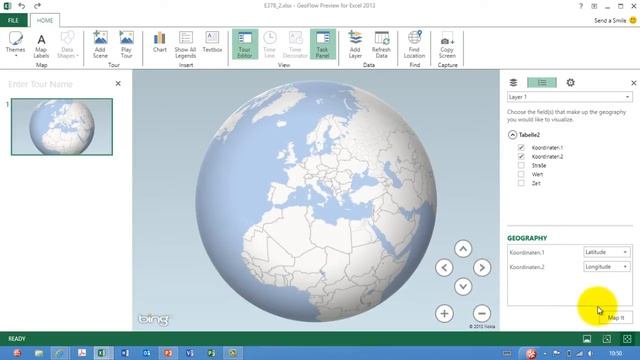Click Refresh Data
Image resolution: width=640 pixels, height=360 pixels.
(x=381, y=45)
